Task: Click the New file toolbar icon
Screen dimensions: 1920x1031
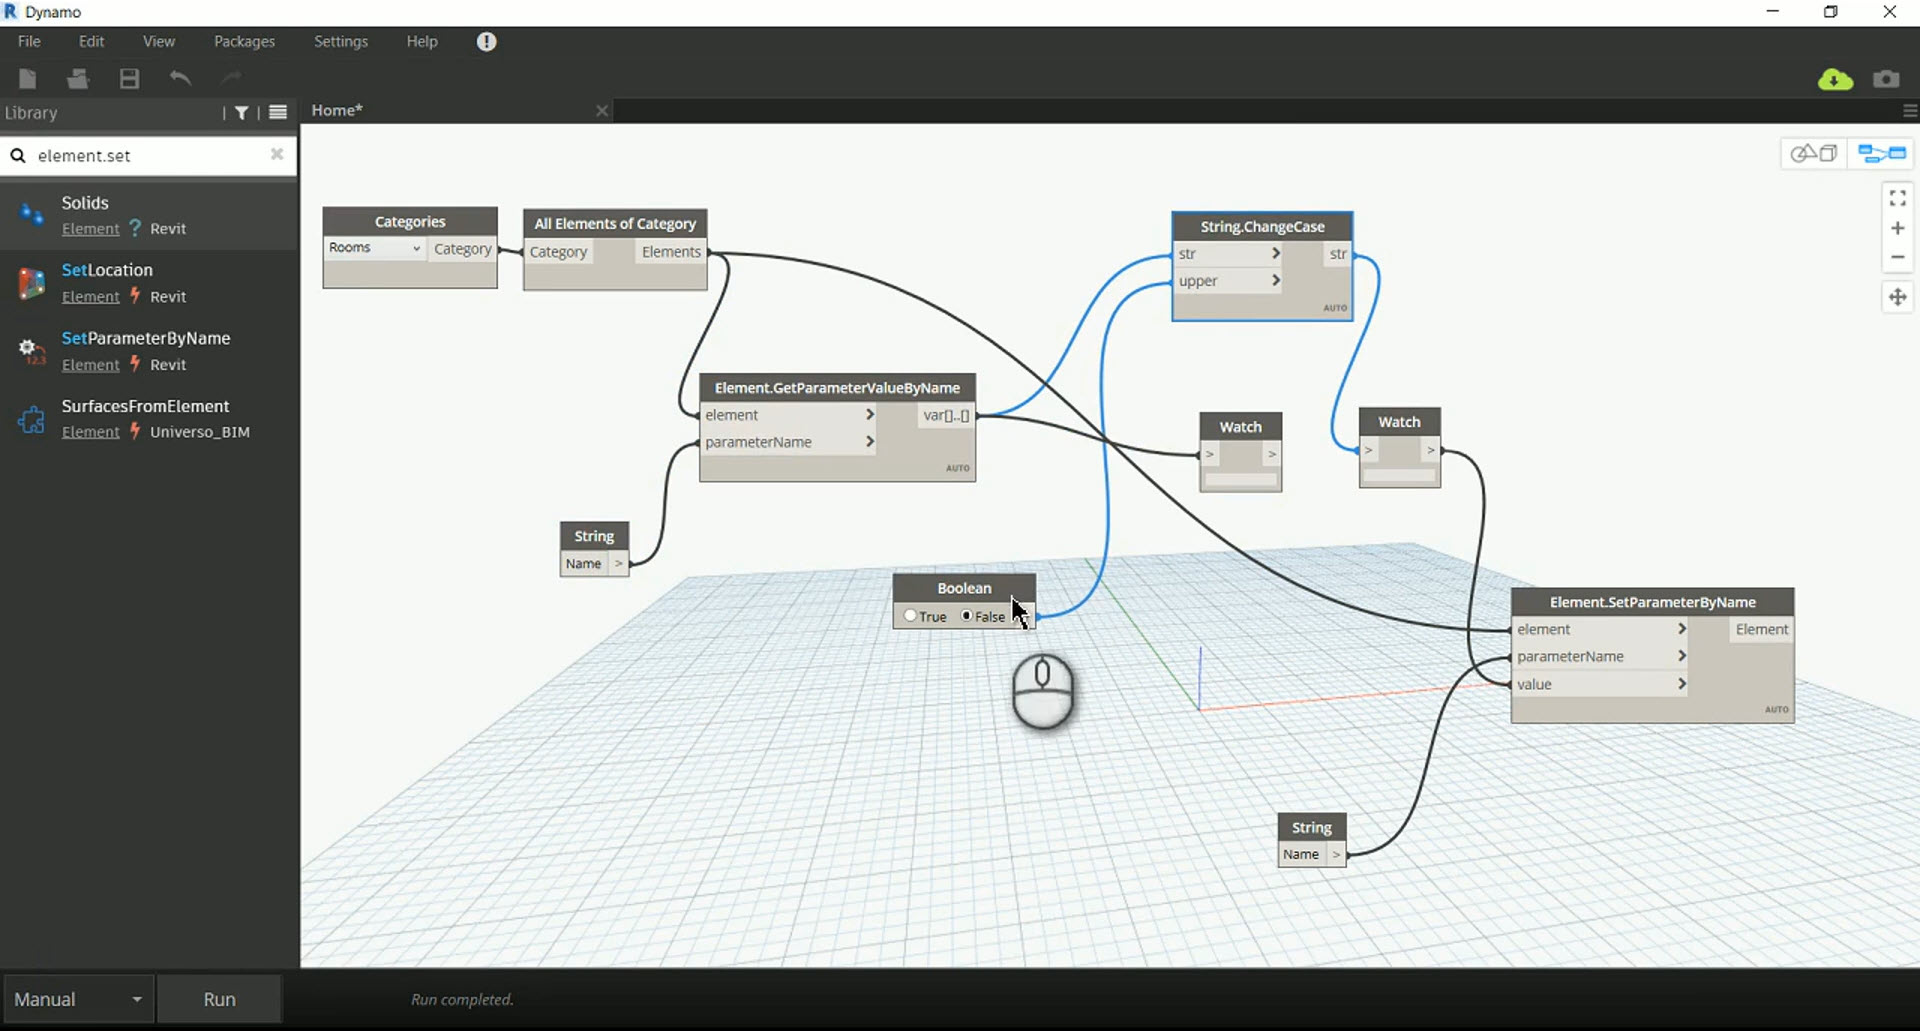Action: tap(28, 79)
